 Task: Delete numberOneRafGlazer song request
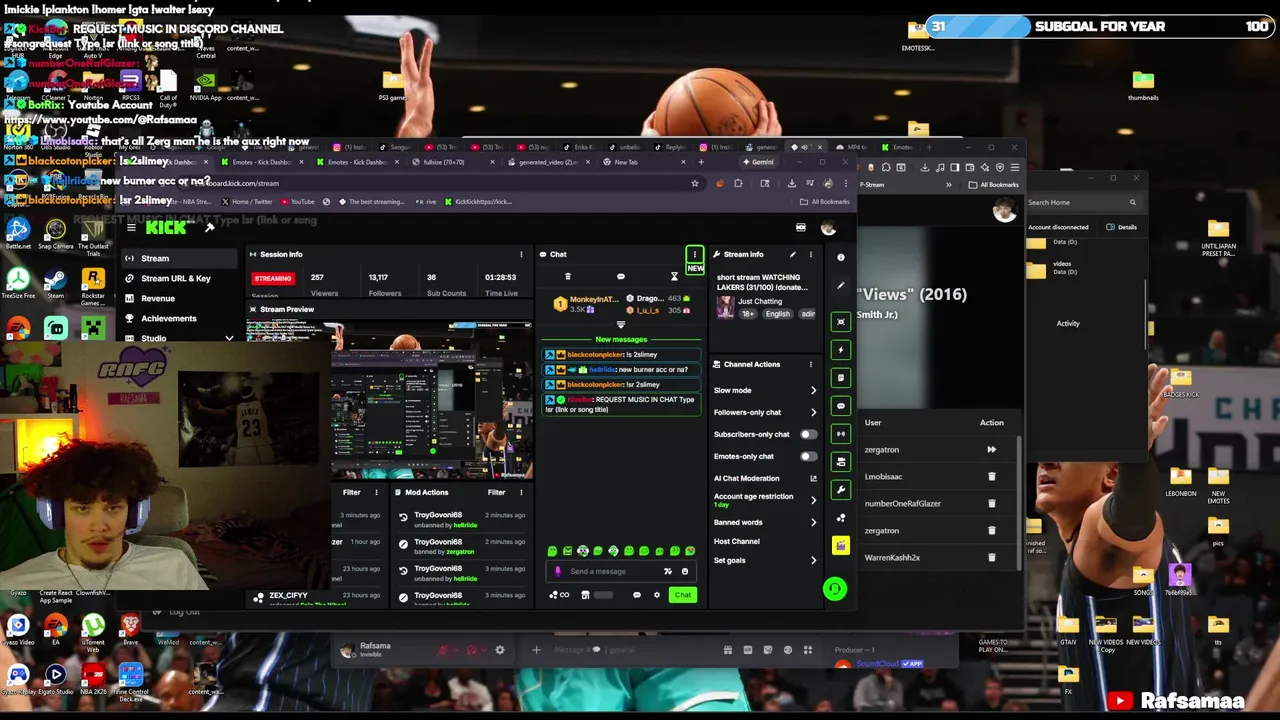click(x=991, y=504)
